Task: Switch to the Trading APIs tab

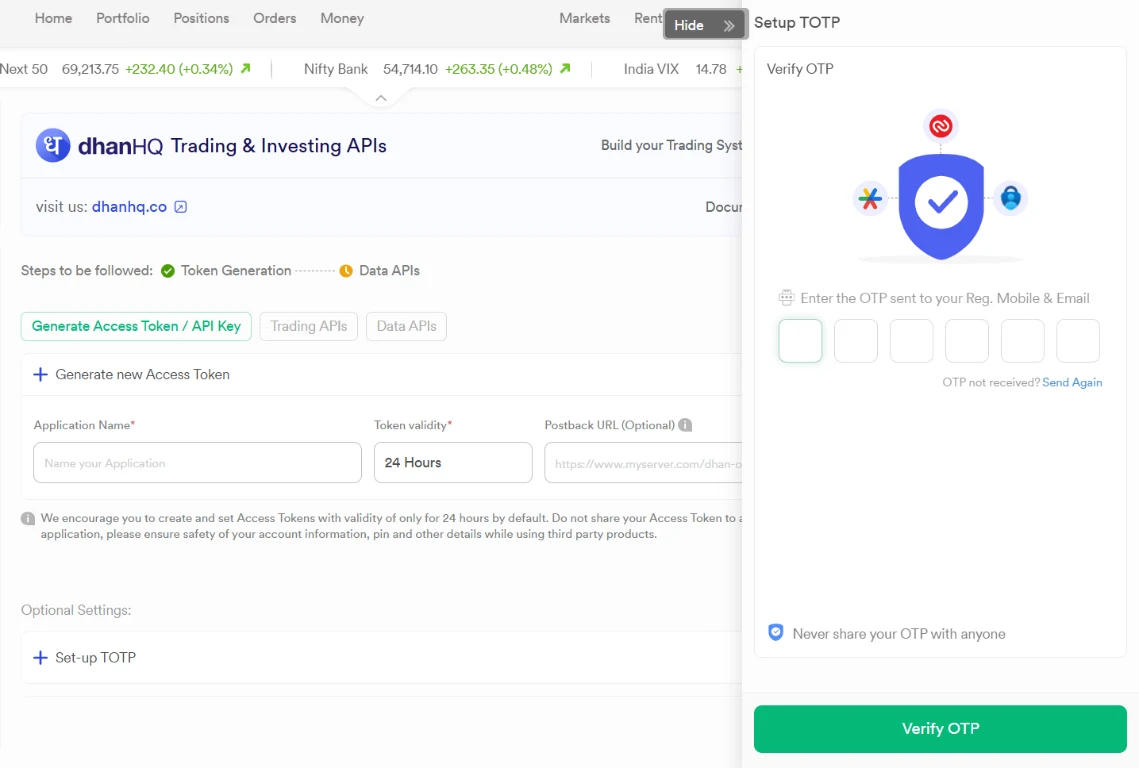Action: point(309,326)
